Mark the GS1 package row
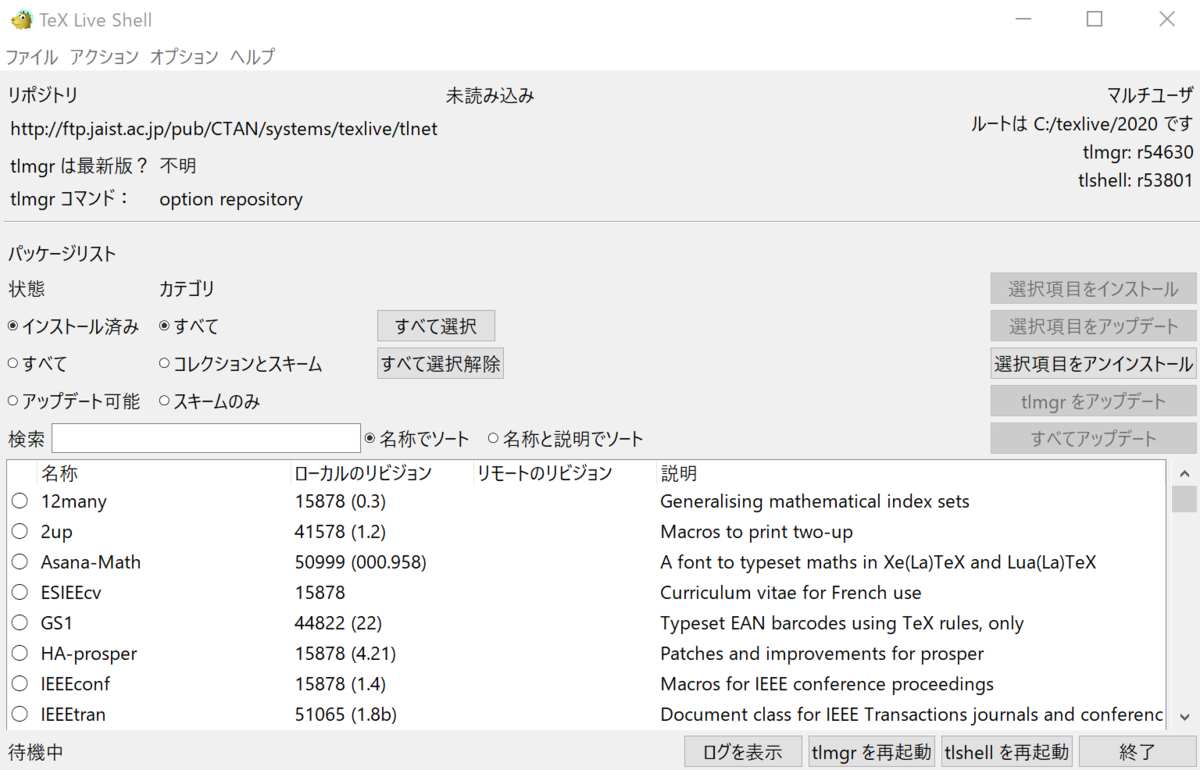This screenshot has height=770, width=1200. click(x=20, y=623)
